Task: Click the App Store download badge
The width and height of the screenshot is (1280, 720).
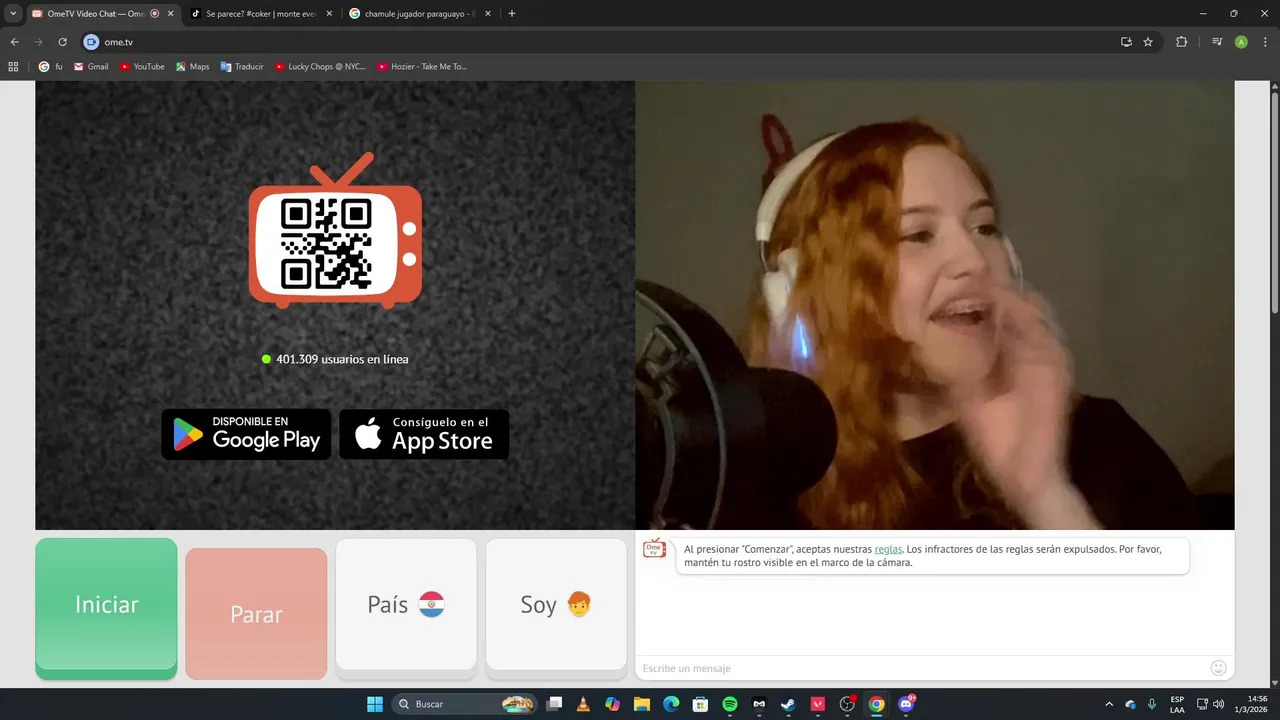Action: coord(424,434)
